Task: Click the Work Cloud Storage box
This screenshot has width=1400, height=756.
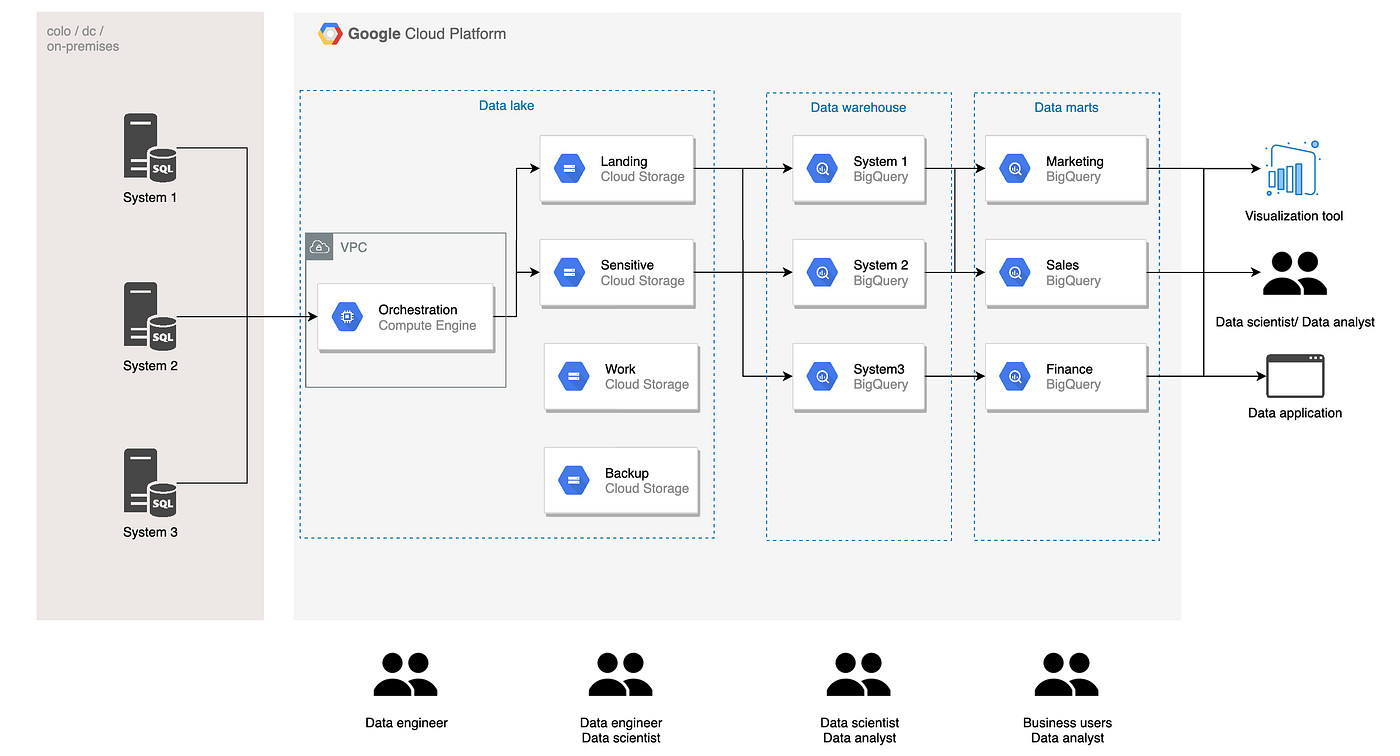Action: (620, 377)
